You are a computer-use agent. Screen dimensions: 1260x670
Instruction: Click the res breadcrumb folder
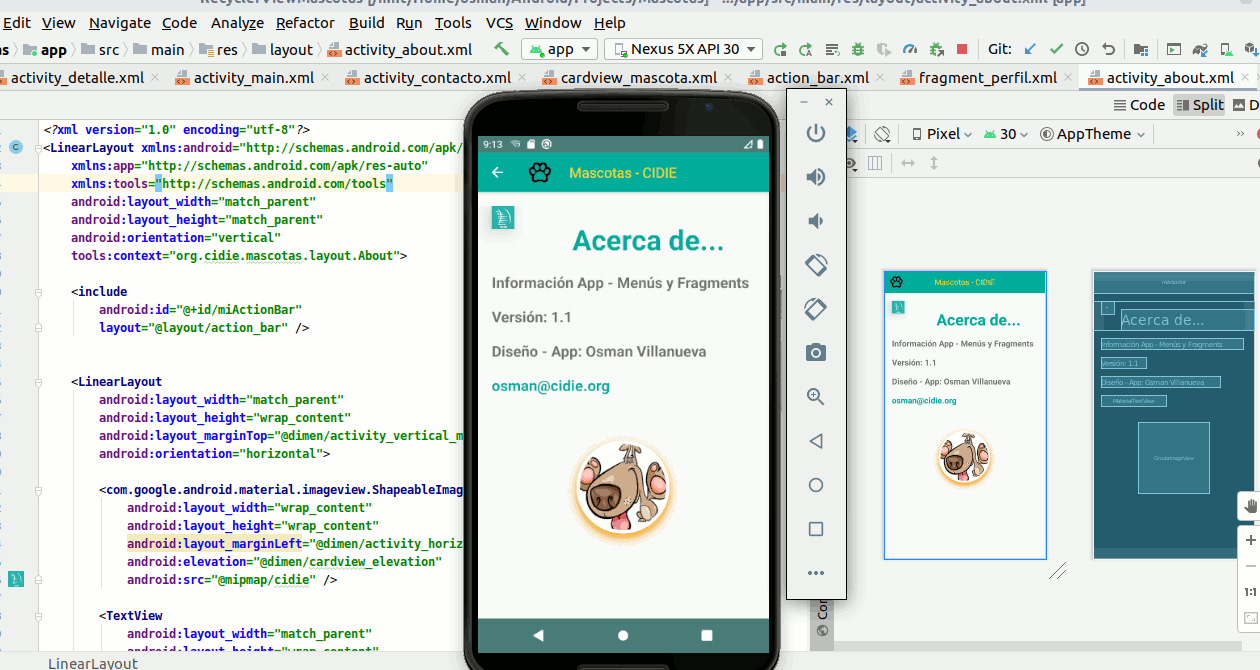[219, 49]
